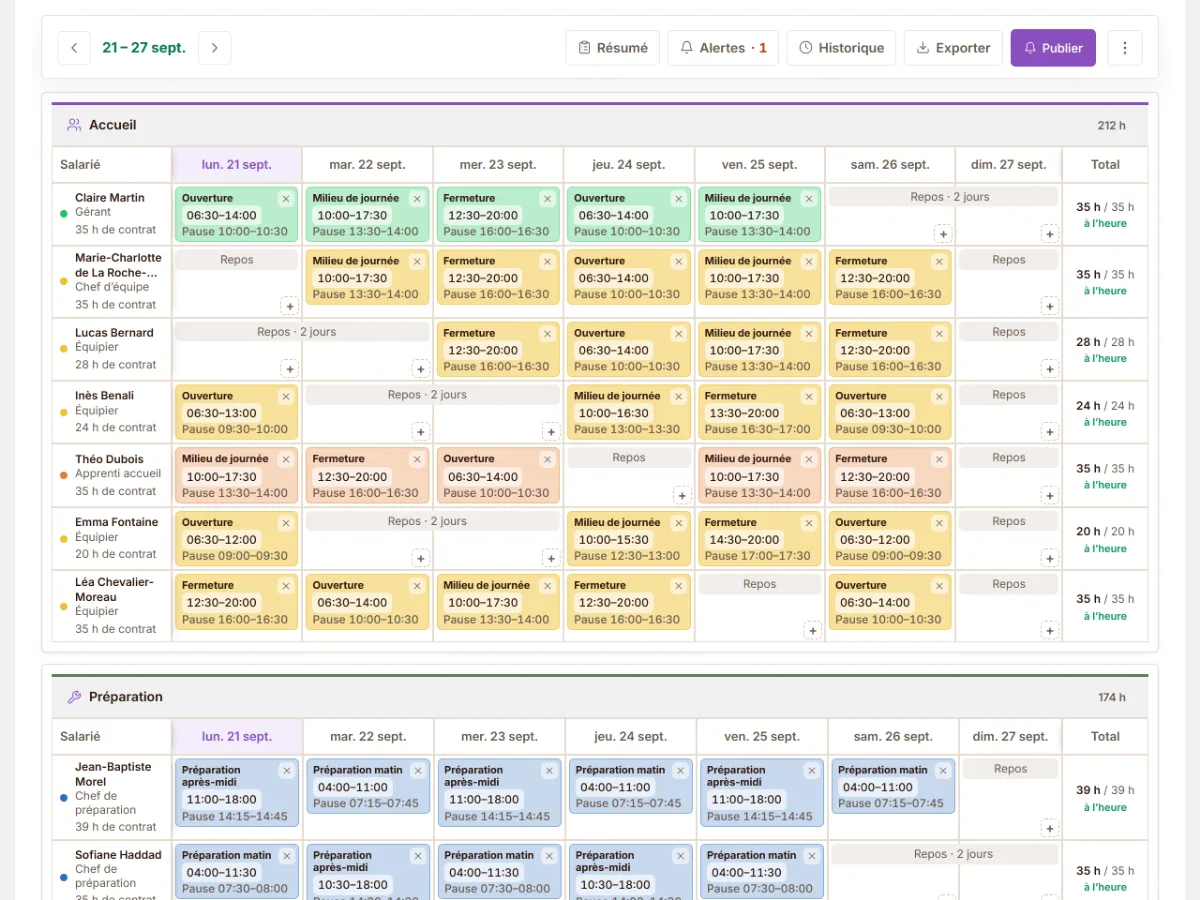Open the three-dot more options menu
The image size is (1200, 900).
(1125, 48)
